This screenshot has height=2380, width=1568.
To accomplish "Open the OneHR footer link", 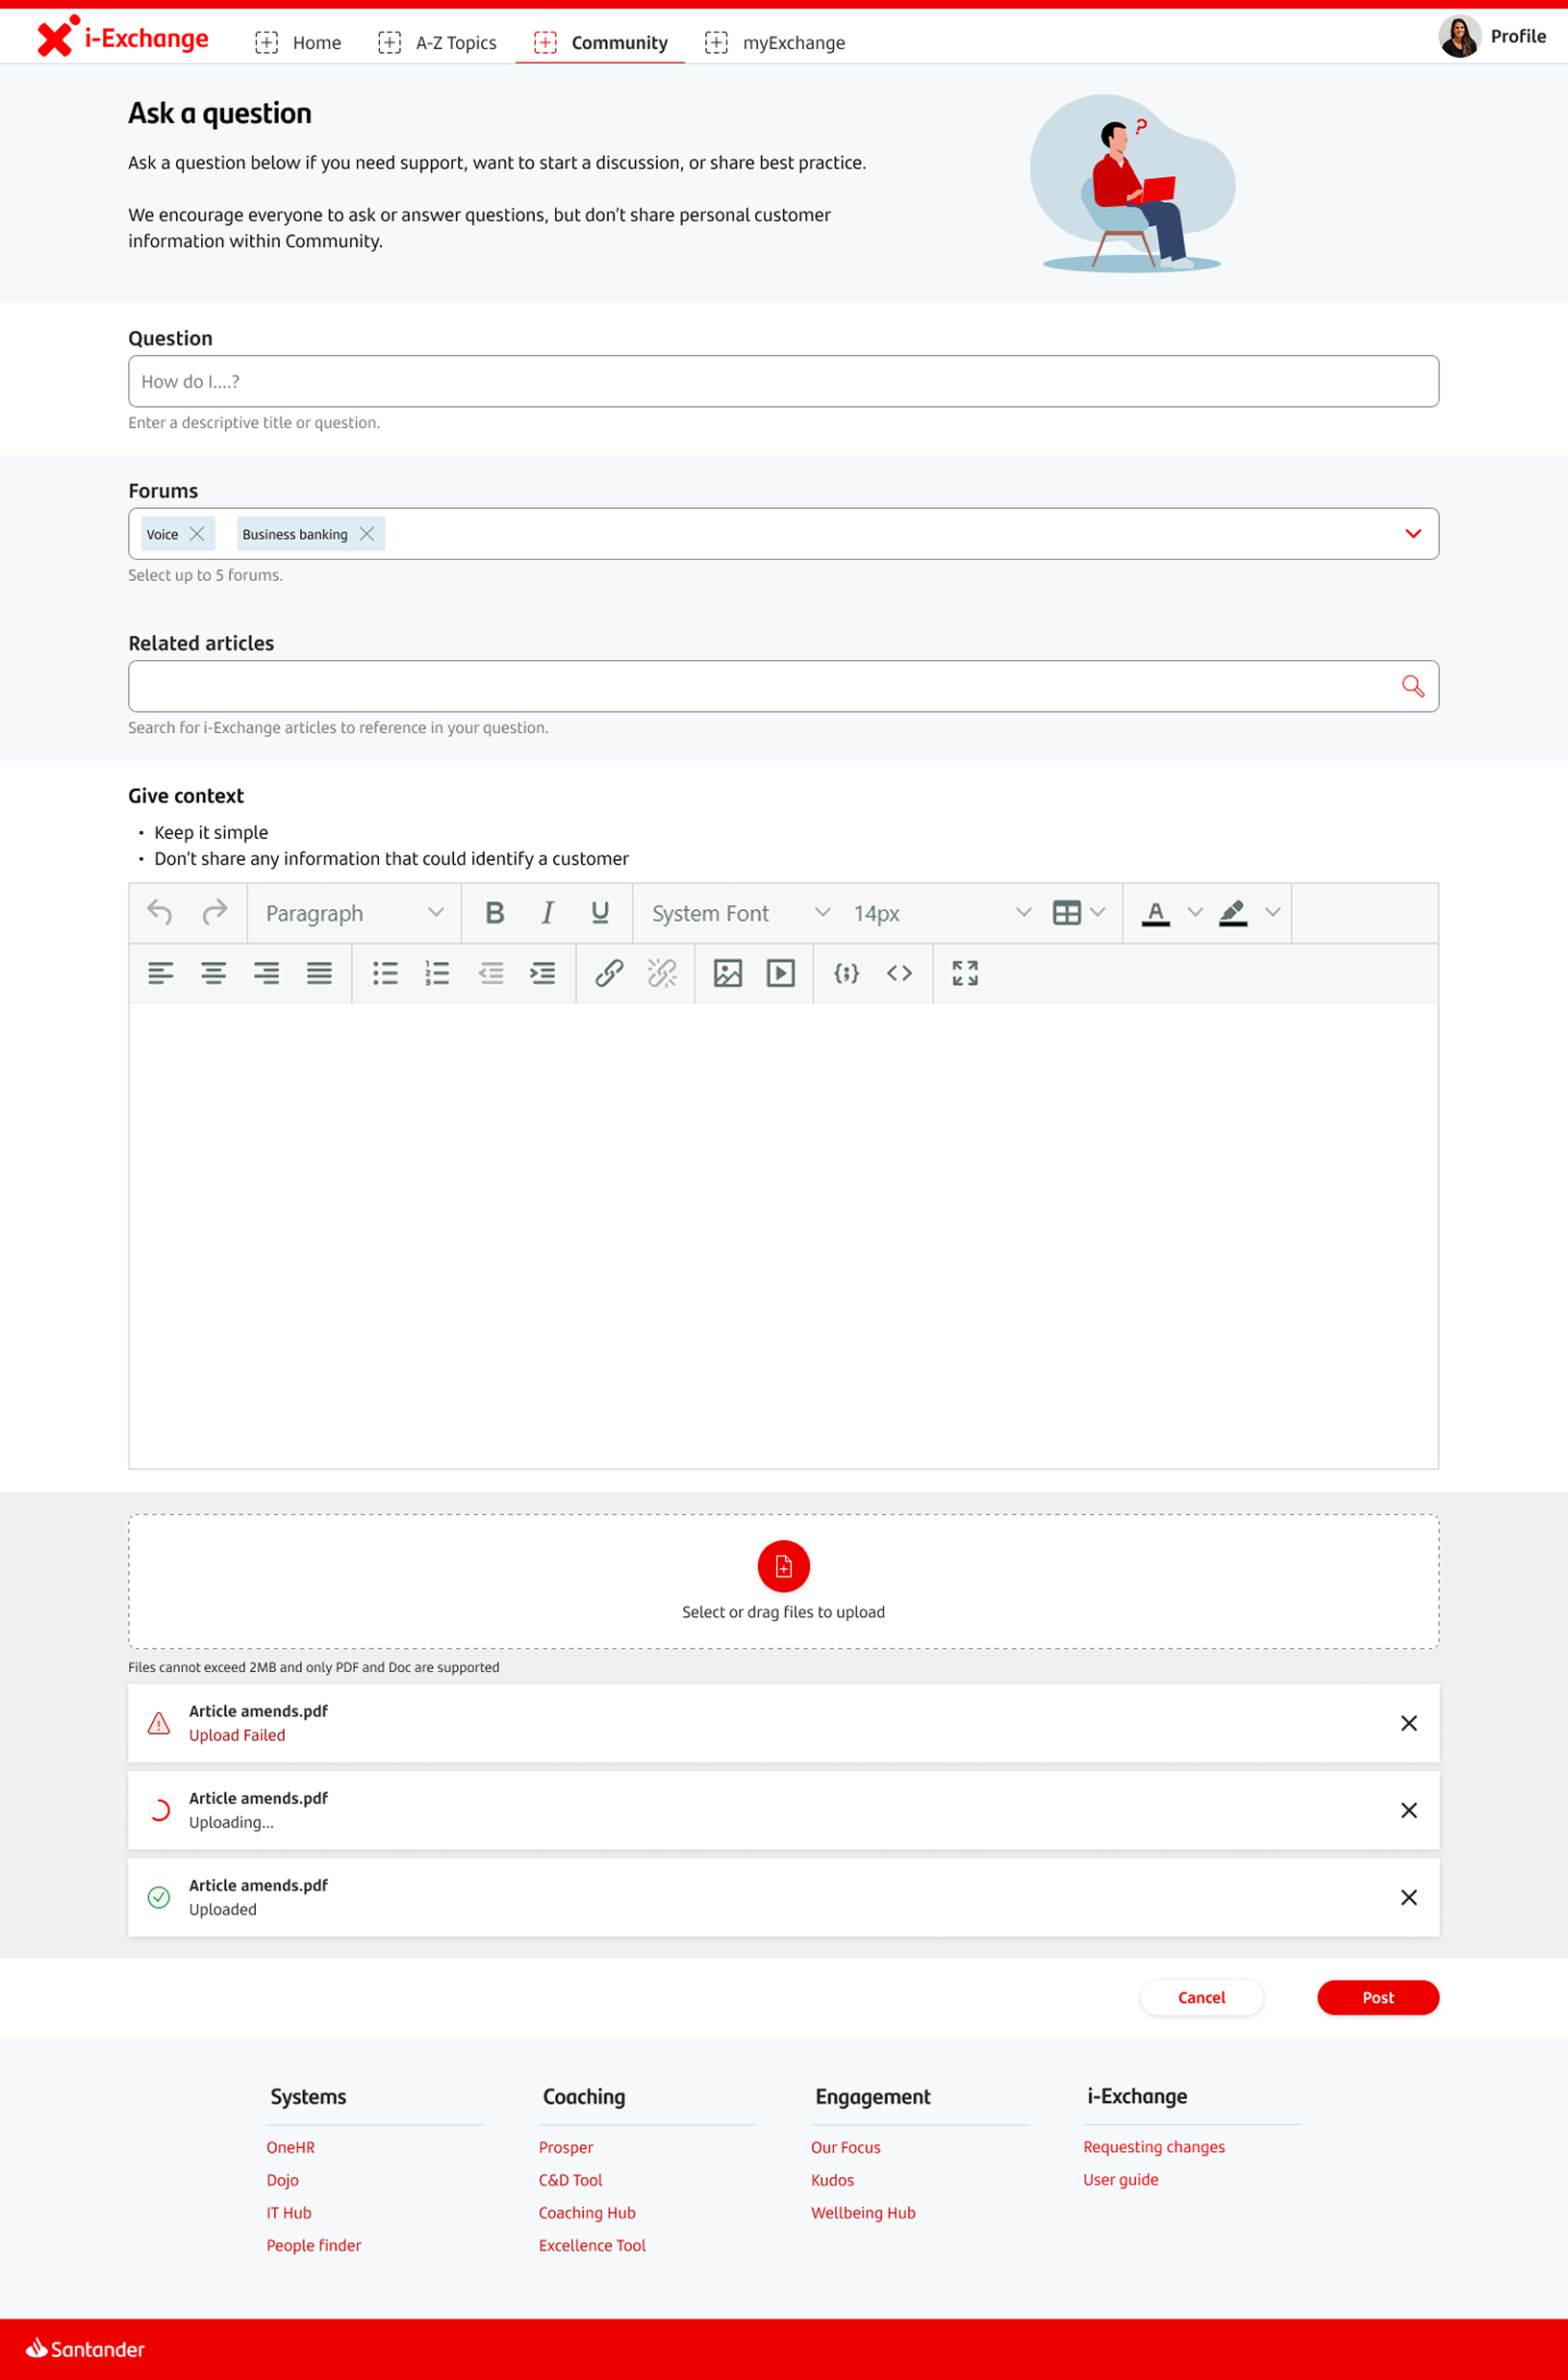I will (x=291, y=2147).
